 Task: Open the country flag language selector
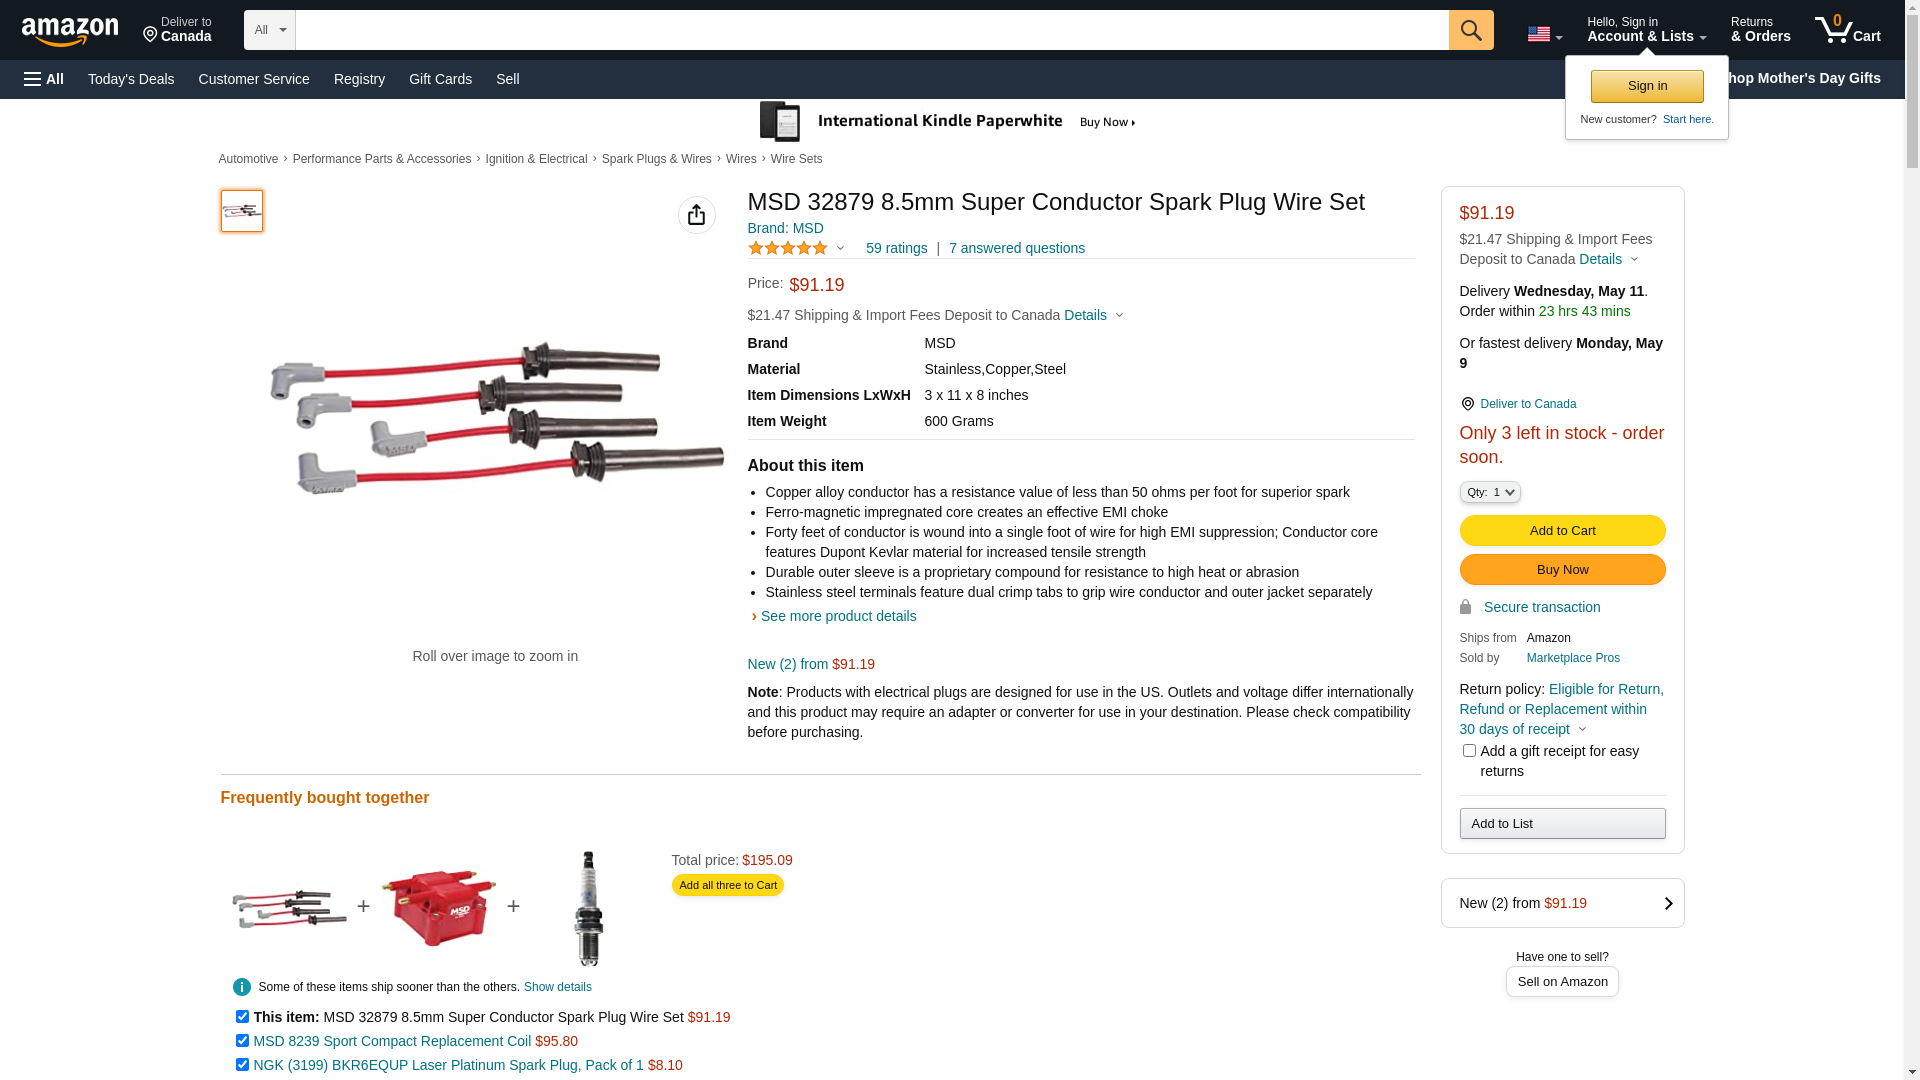coord(1544,34)
